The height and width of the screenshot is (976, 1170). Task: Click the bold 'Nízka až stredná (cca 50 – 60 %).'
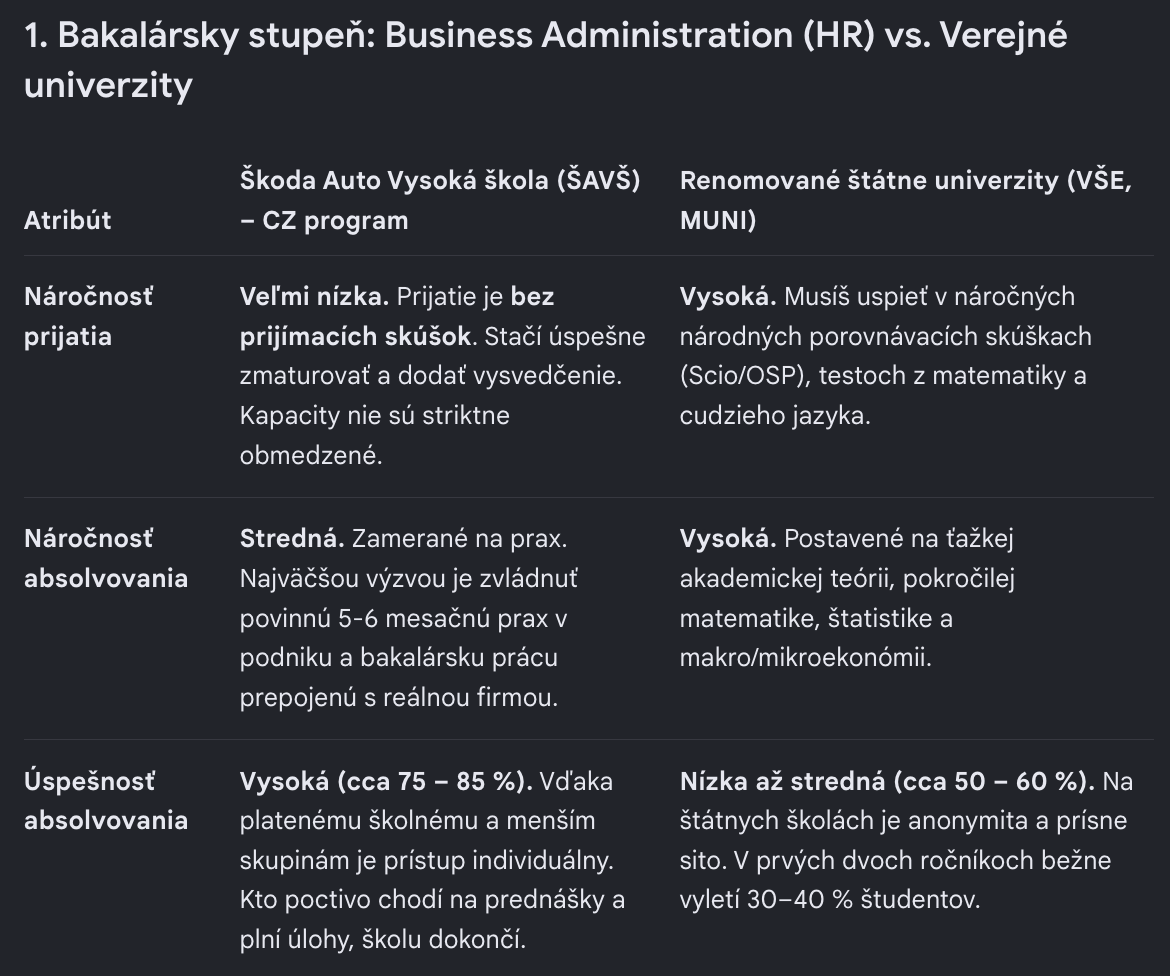[x=886, y=781]
